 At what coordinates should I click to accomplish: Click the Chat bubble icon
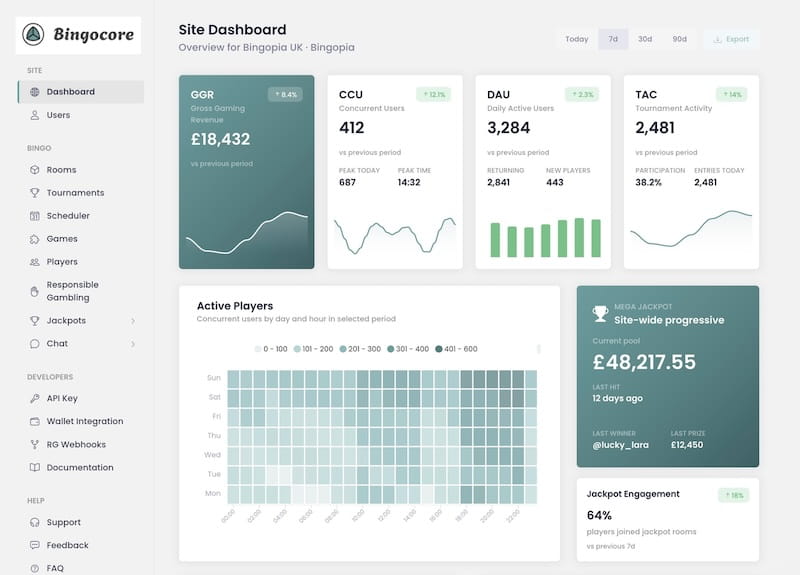35,344
